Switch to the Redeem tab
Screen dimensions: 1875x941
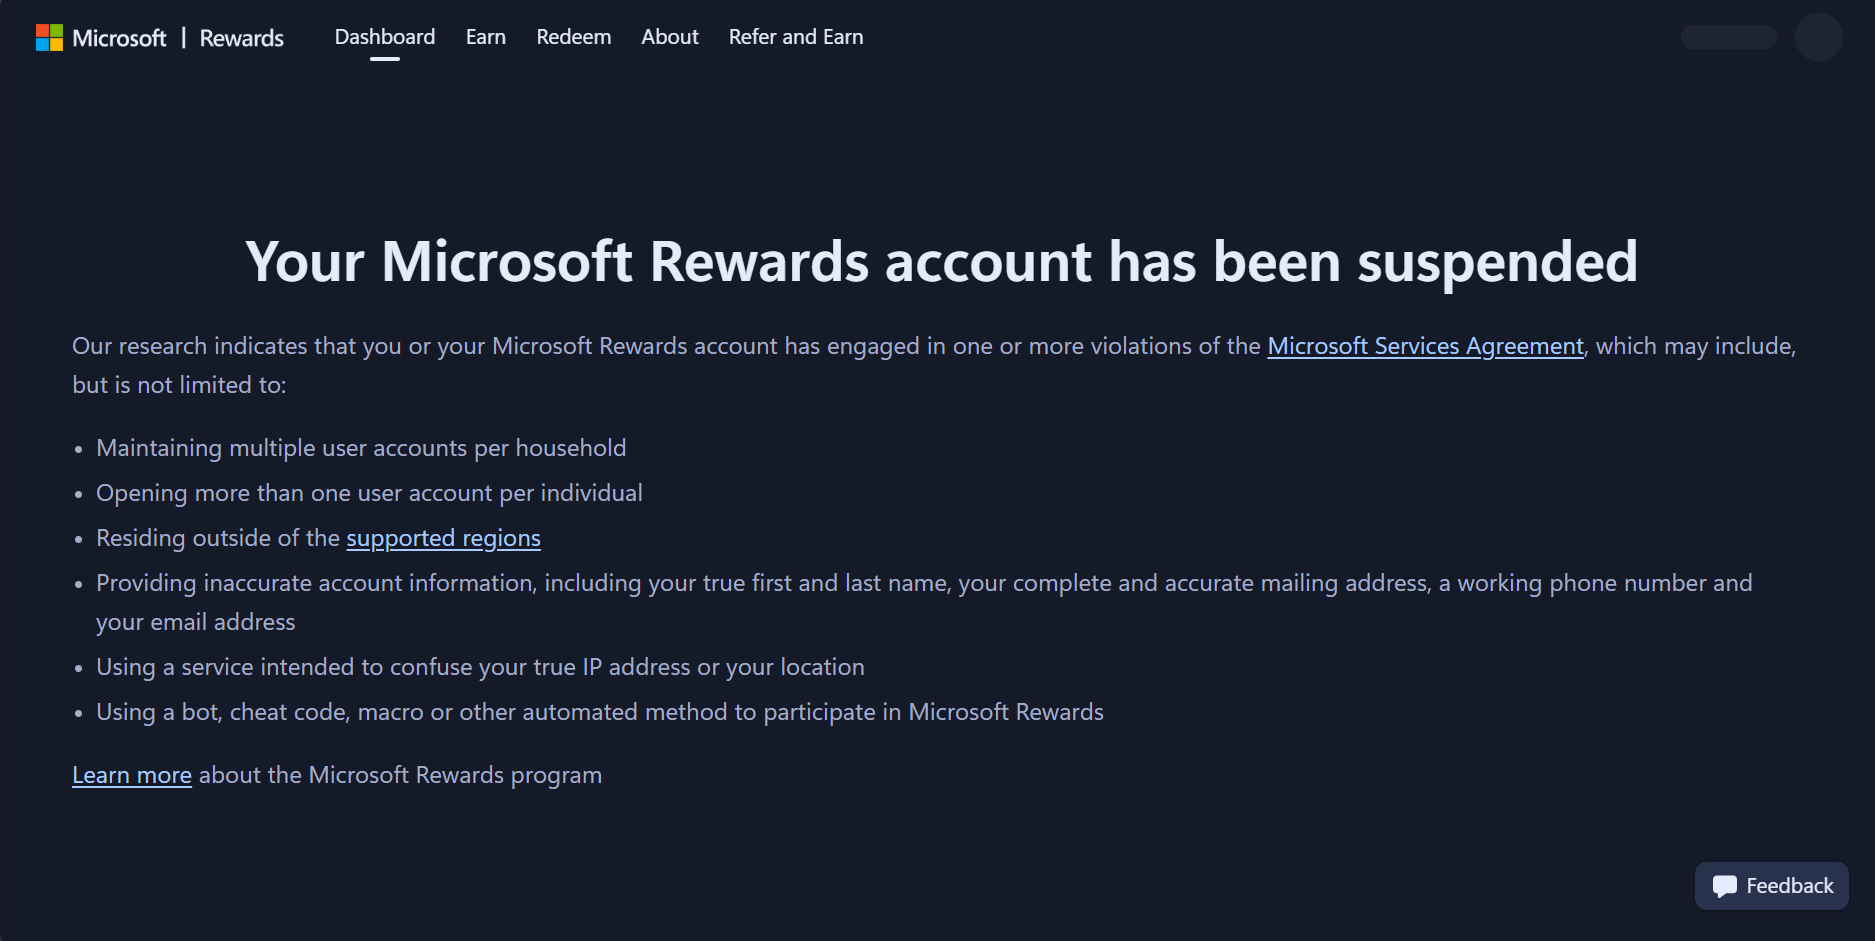[x=574, y=37]
